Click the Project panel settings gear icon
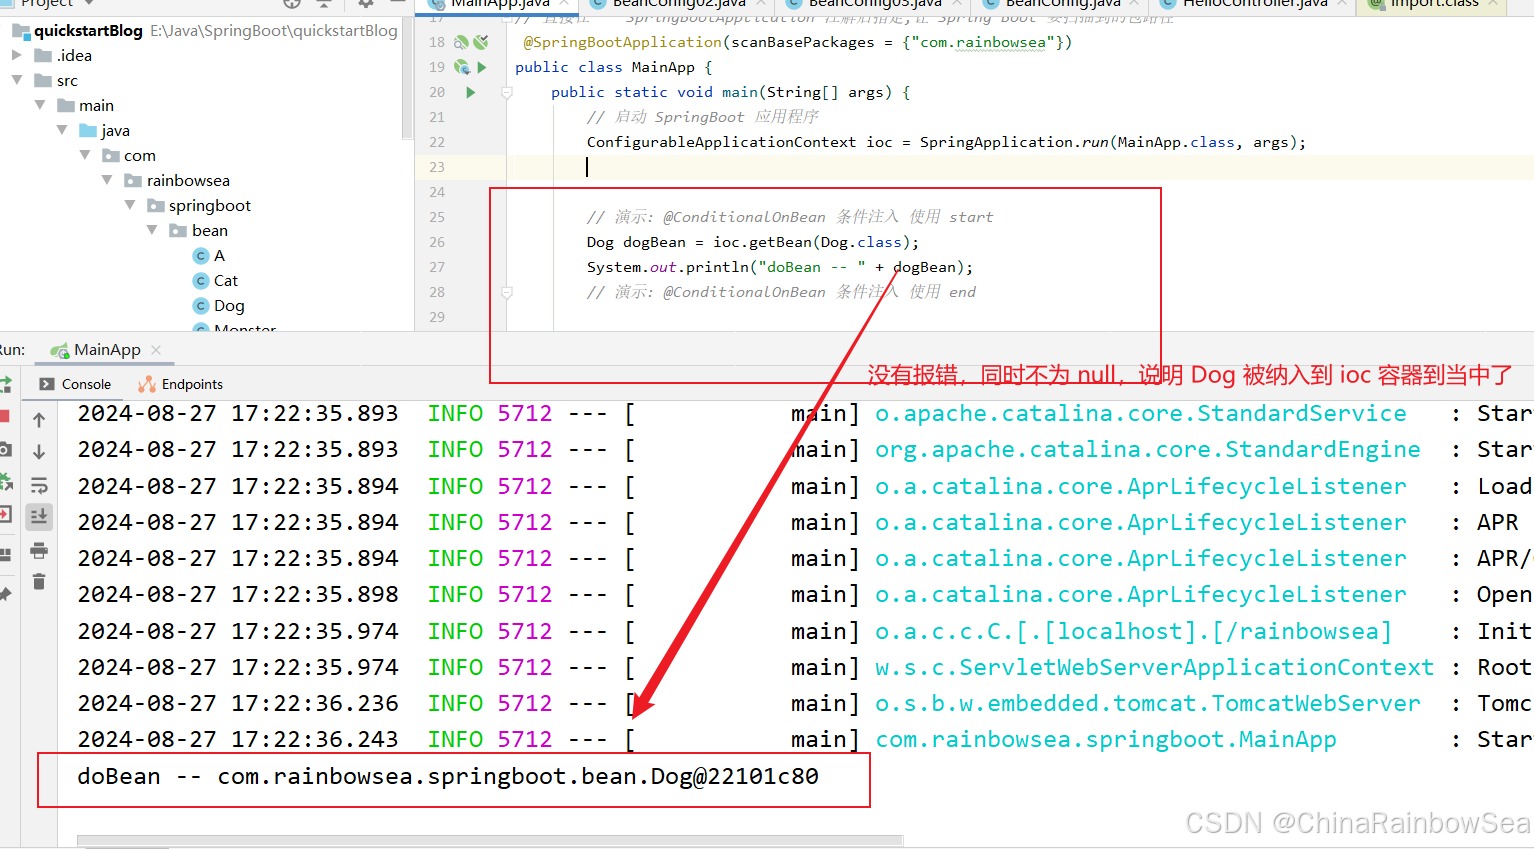1534x849 pixels. coord(366,4)
